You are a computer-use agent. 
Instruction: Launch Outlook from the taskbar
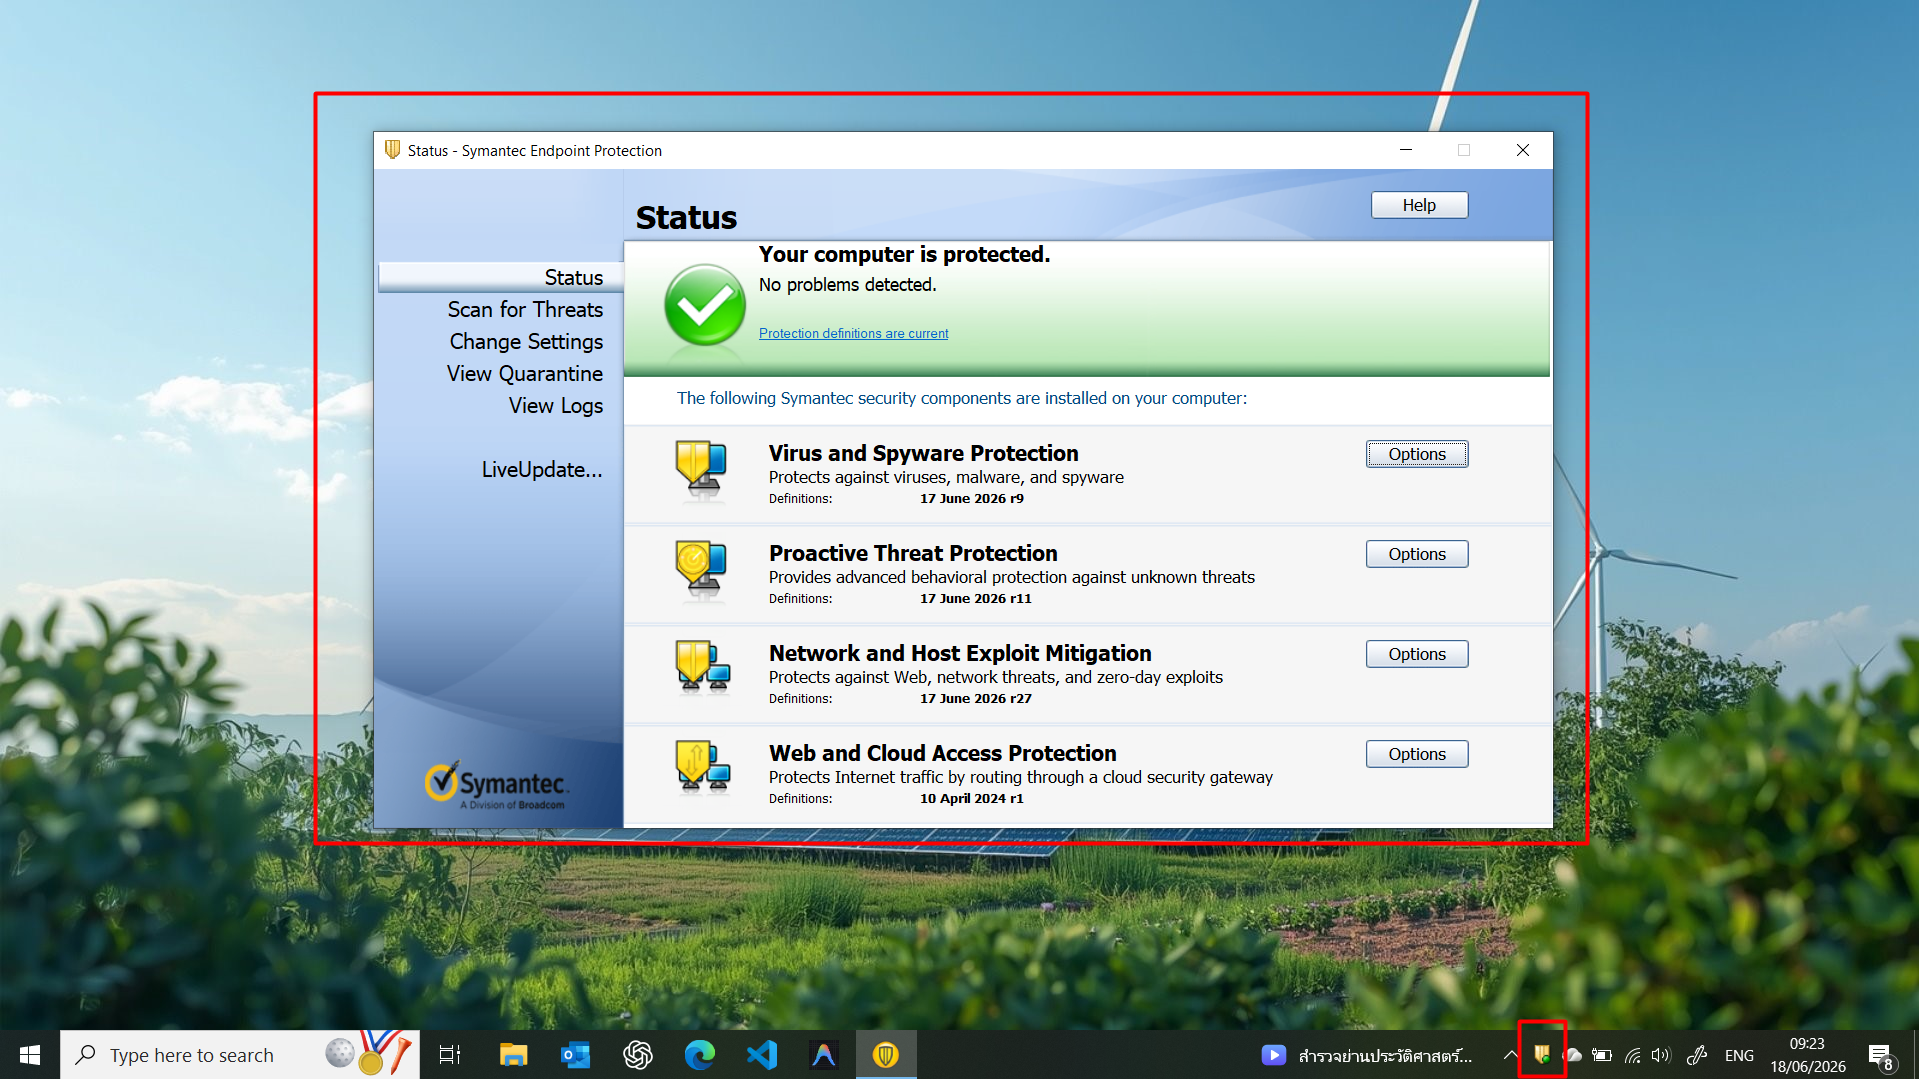pos(575,1054)
